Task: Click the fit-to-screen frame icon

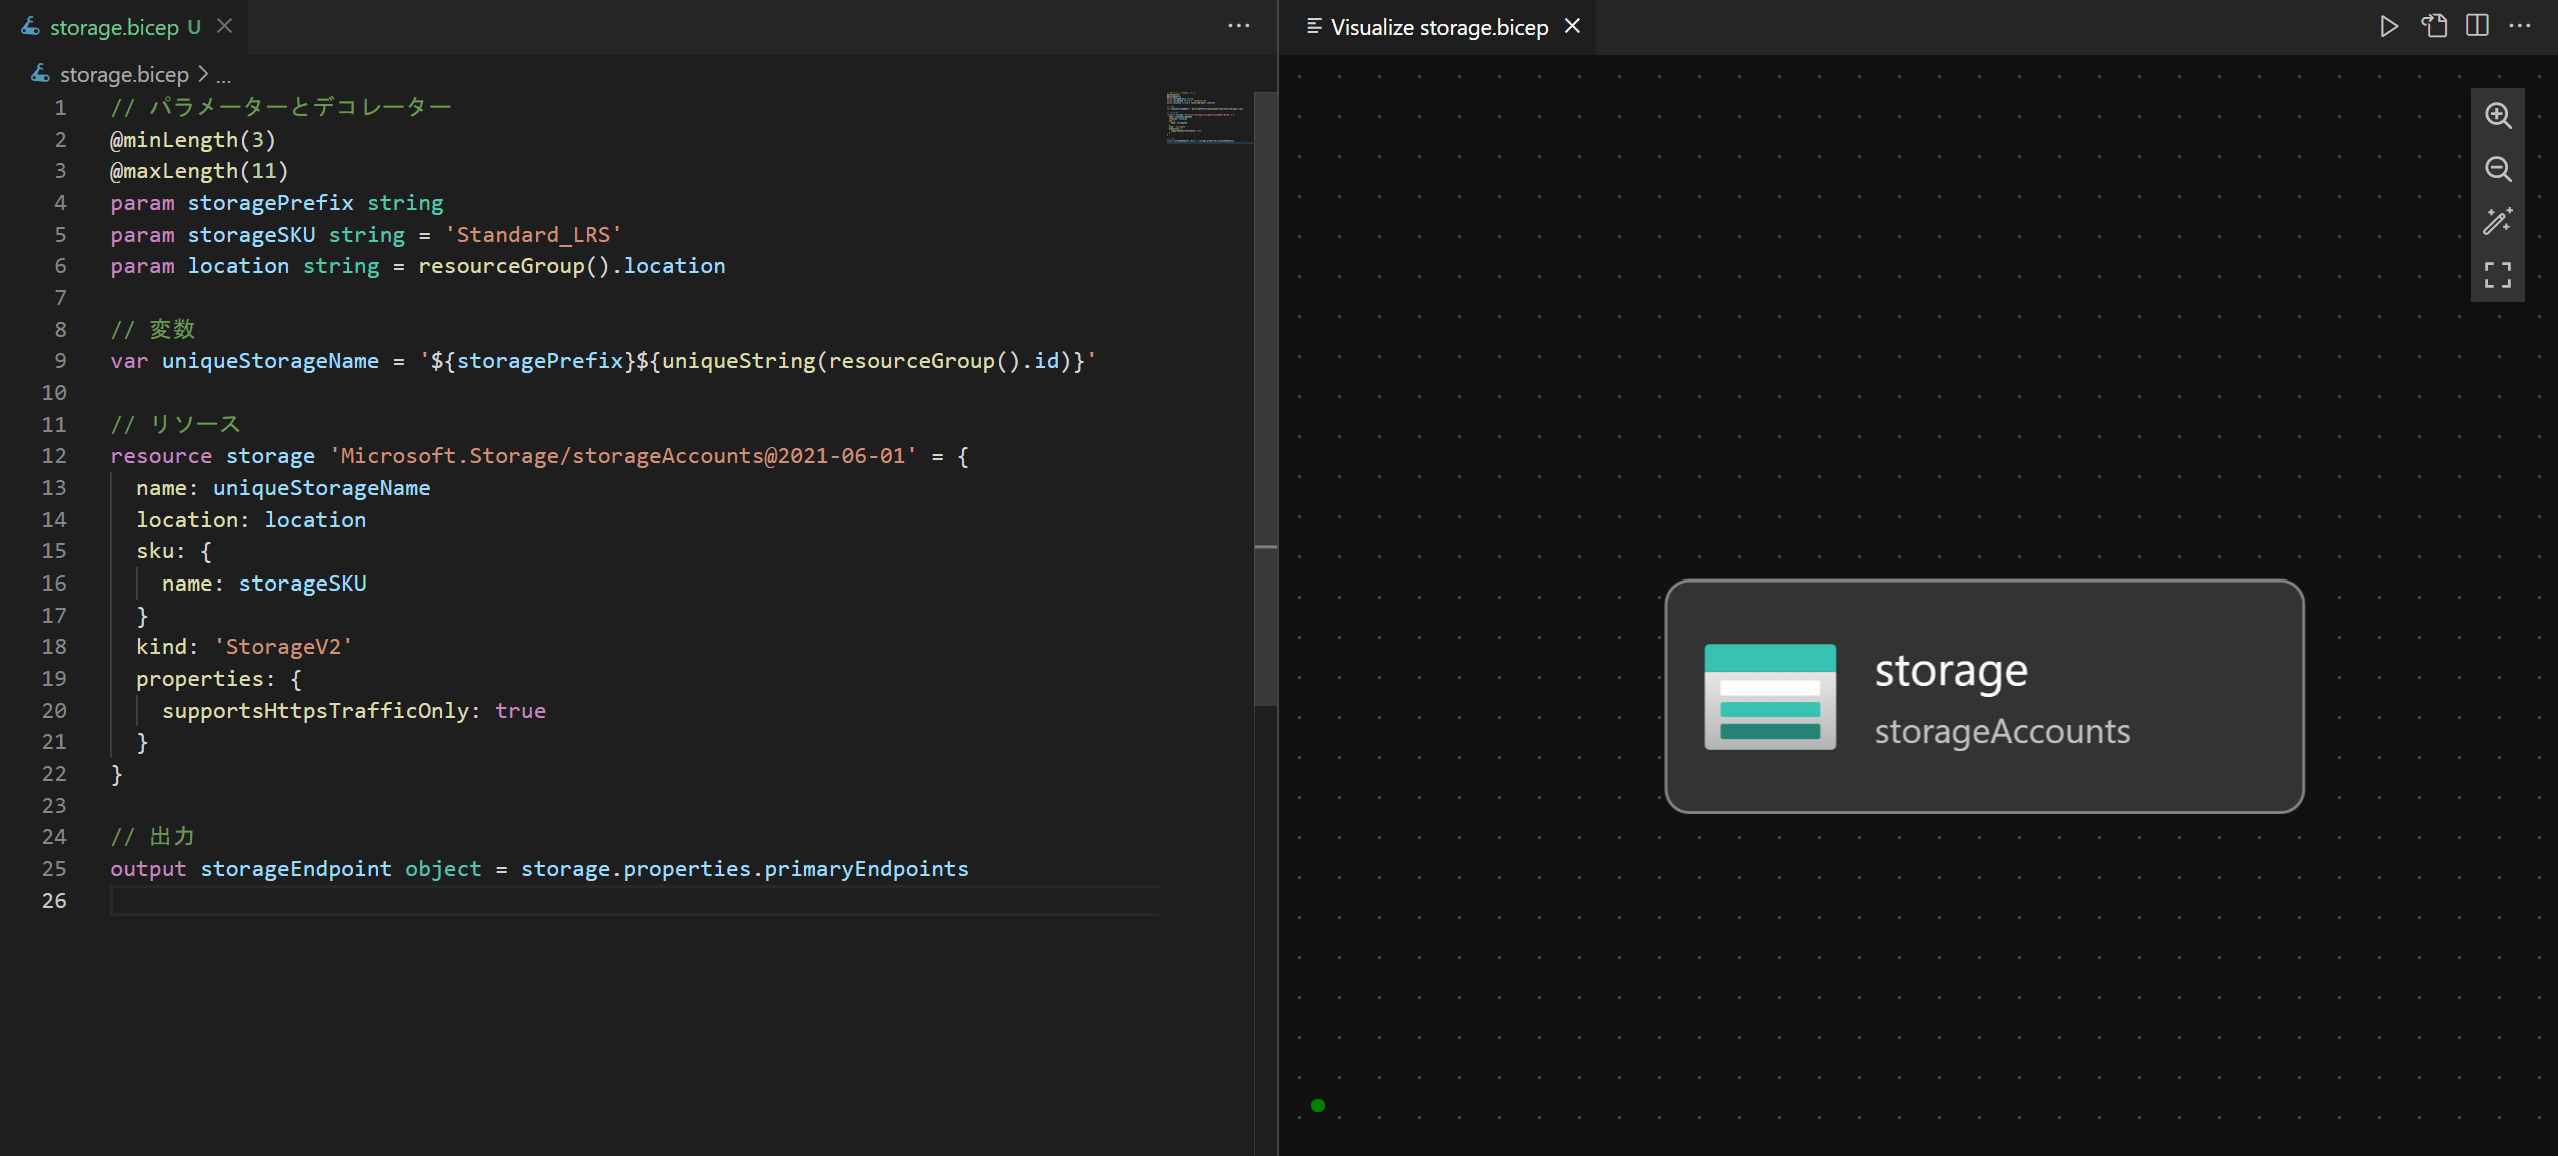Action: (2497, 274)
